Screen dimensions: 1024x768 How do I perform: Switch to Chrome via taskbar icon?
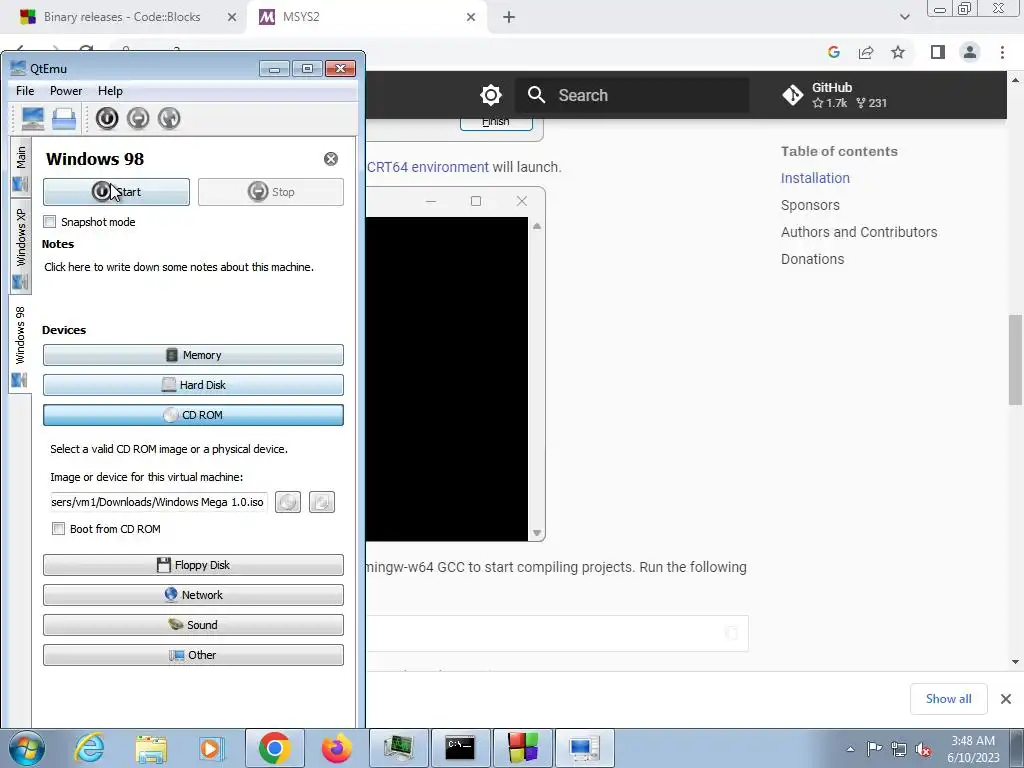tap(275, 748)
